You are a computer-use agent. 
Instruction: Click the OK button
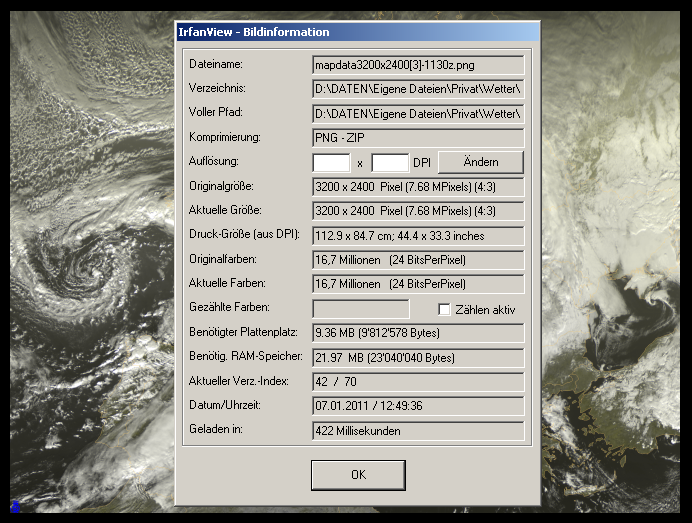pos(358,475)
